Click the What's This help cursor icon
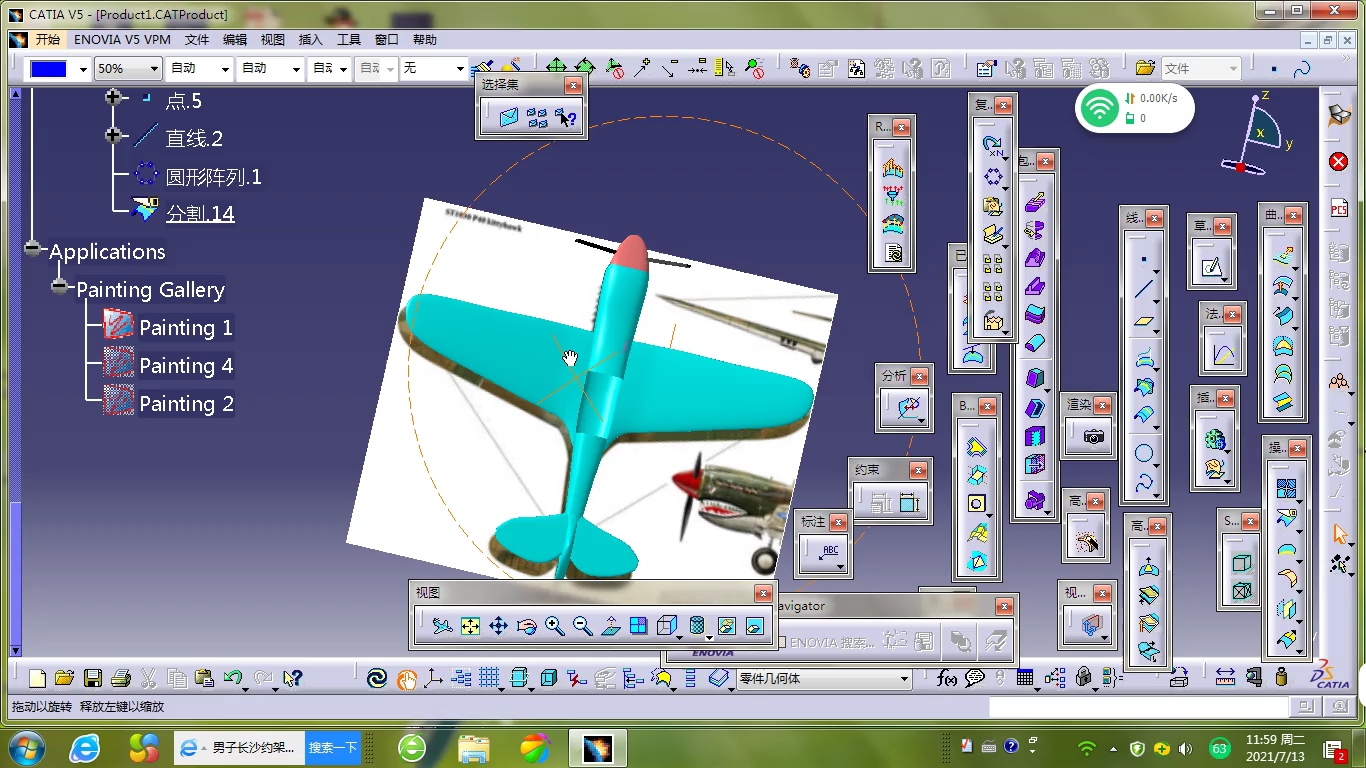The width and height of the screenshot is (1366, 768). 292,679
